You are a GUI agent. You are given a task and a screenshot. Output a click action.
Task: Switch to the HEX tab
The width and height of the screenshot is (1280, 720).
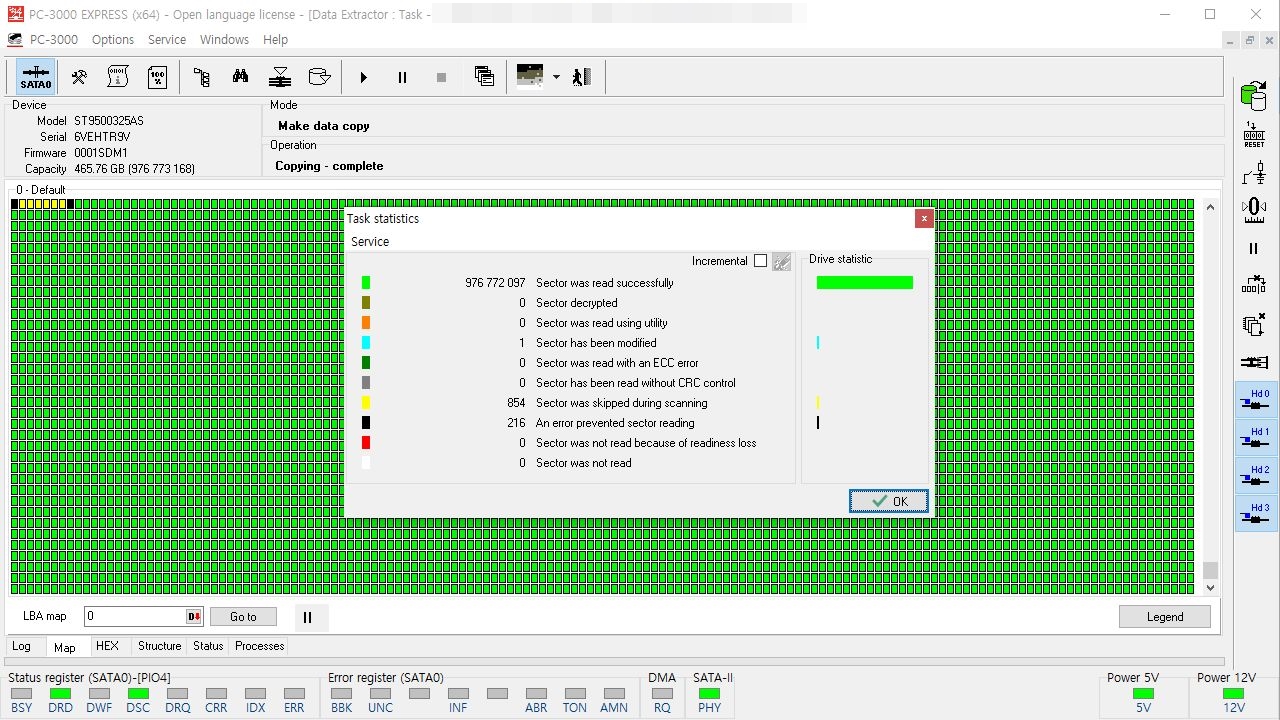107,646
